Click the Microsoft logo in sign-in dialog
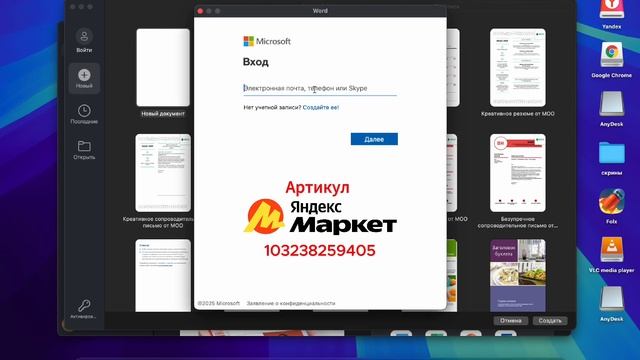The width and height of the screenshot is (640, 360). (x=267, y=41)
